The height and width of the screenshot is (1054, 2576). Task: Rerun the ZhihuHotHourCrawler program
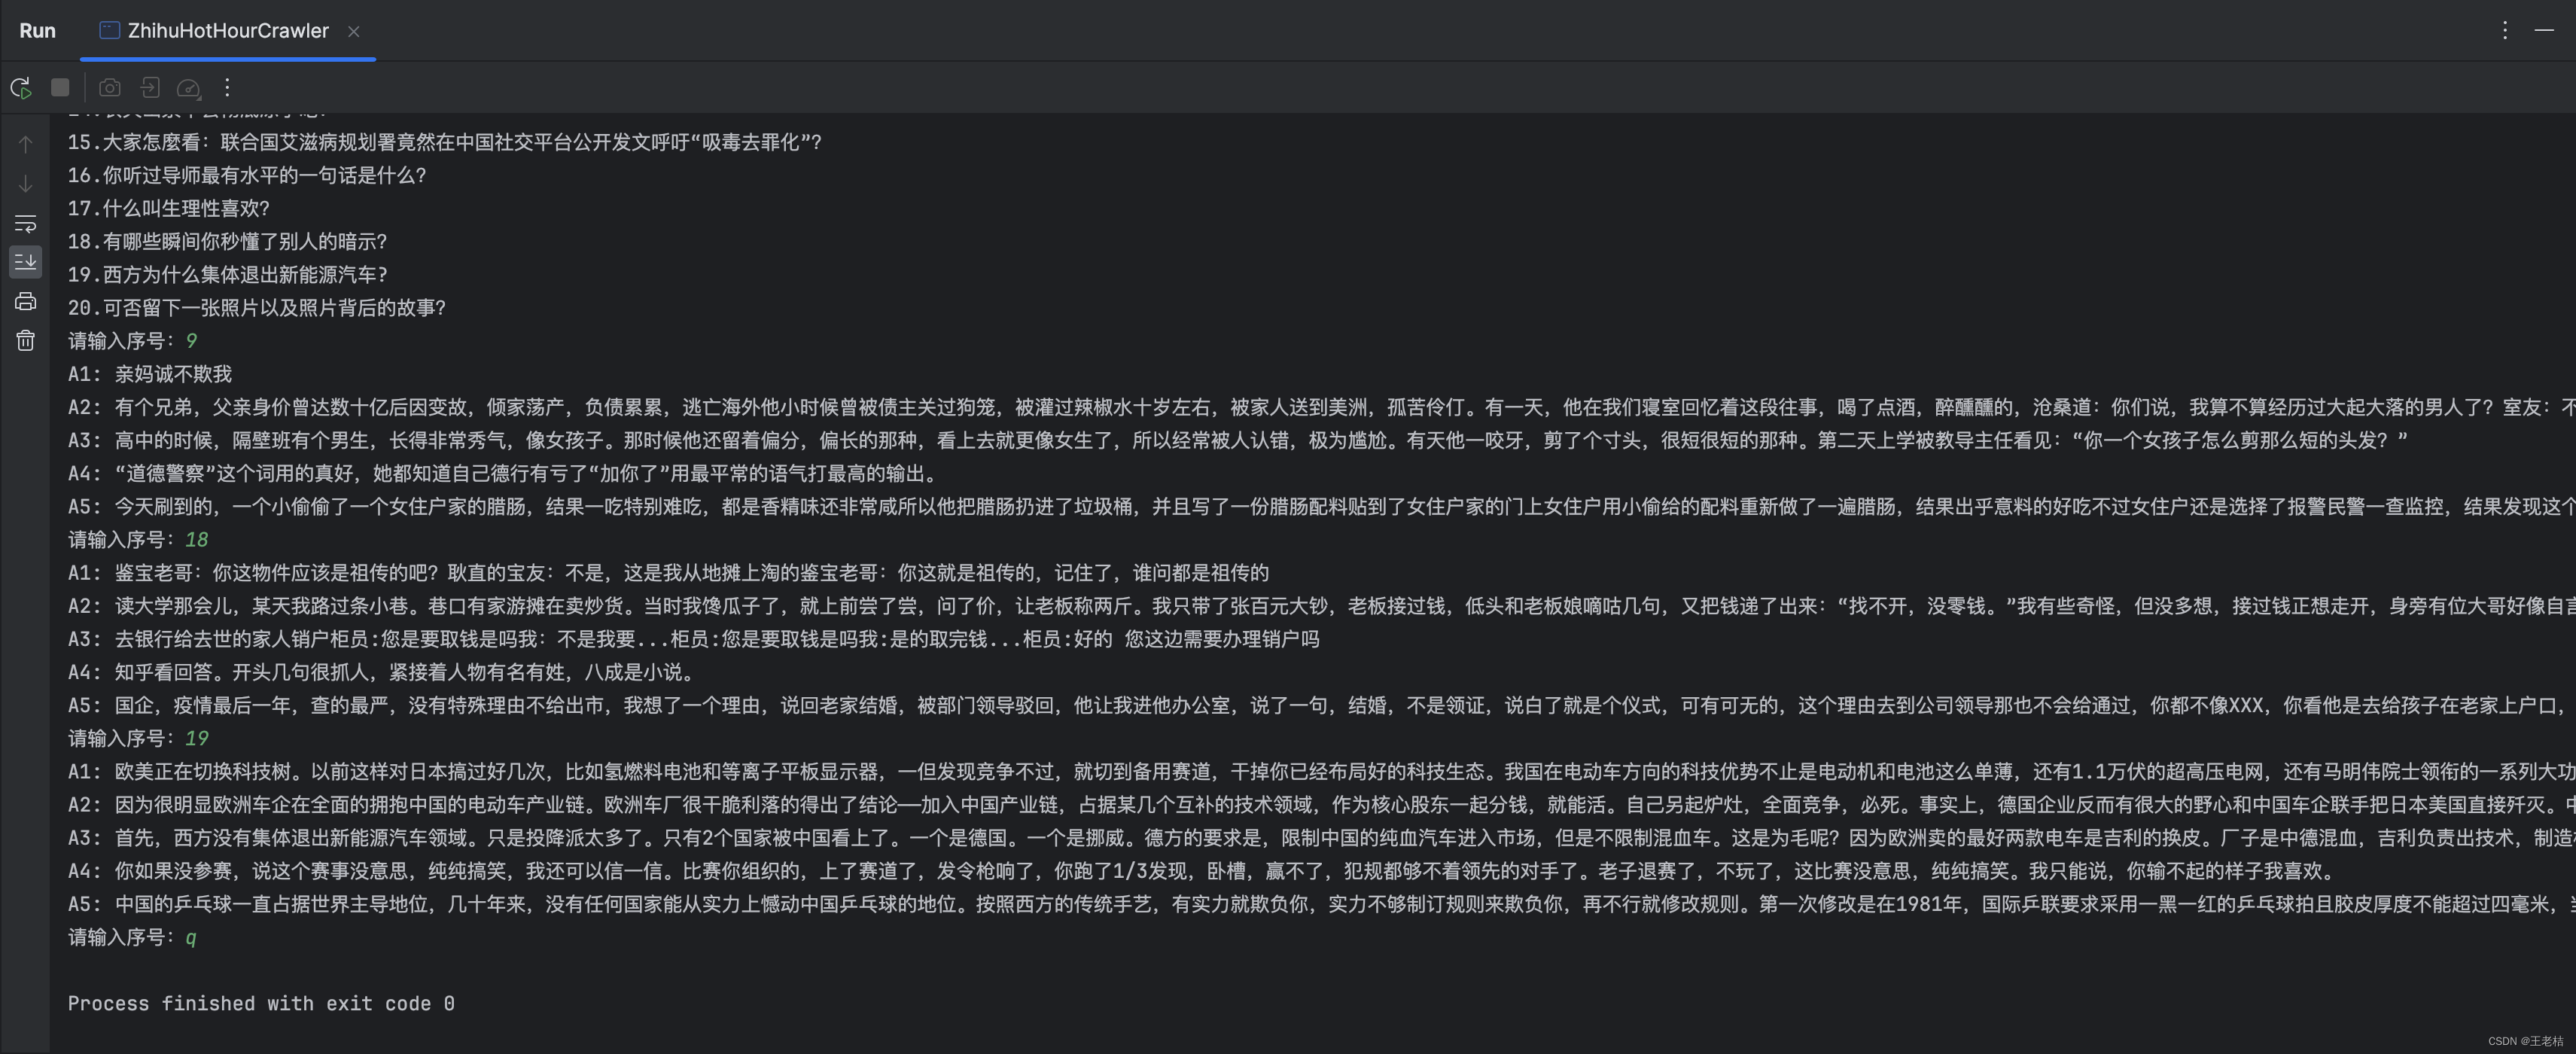[x=21, y=88]
